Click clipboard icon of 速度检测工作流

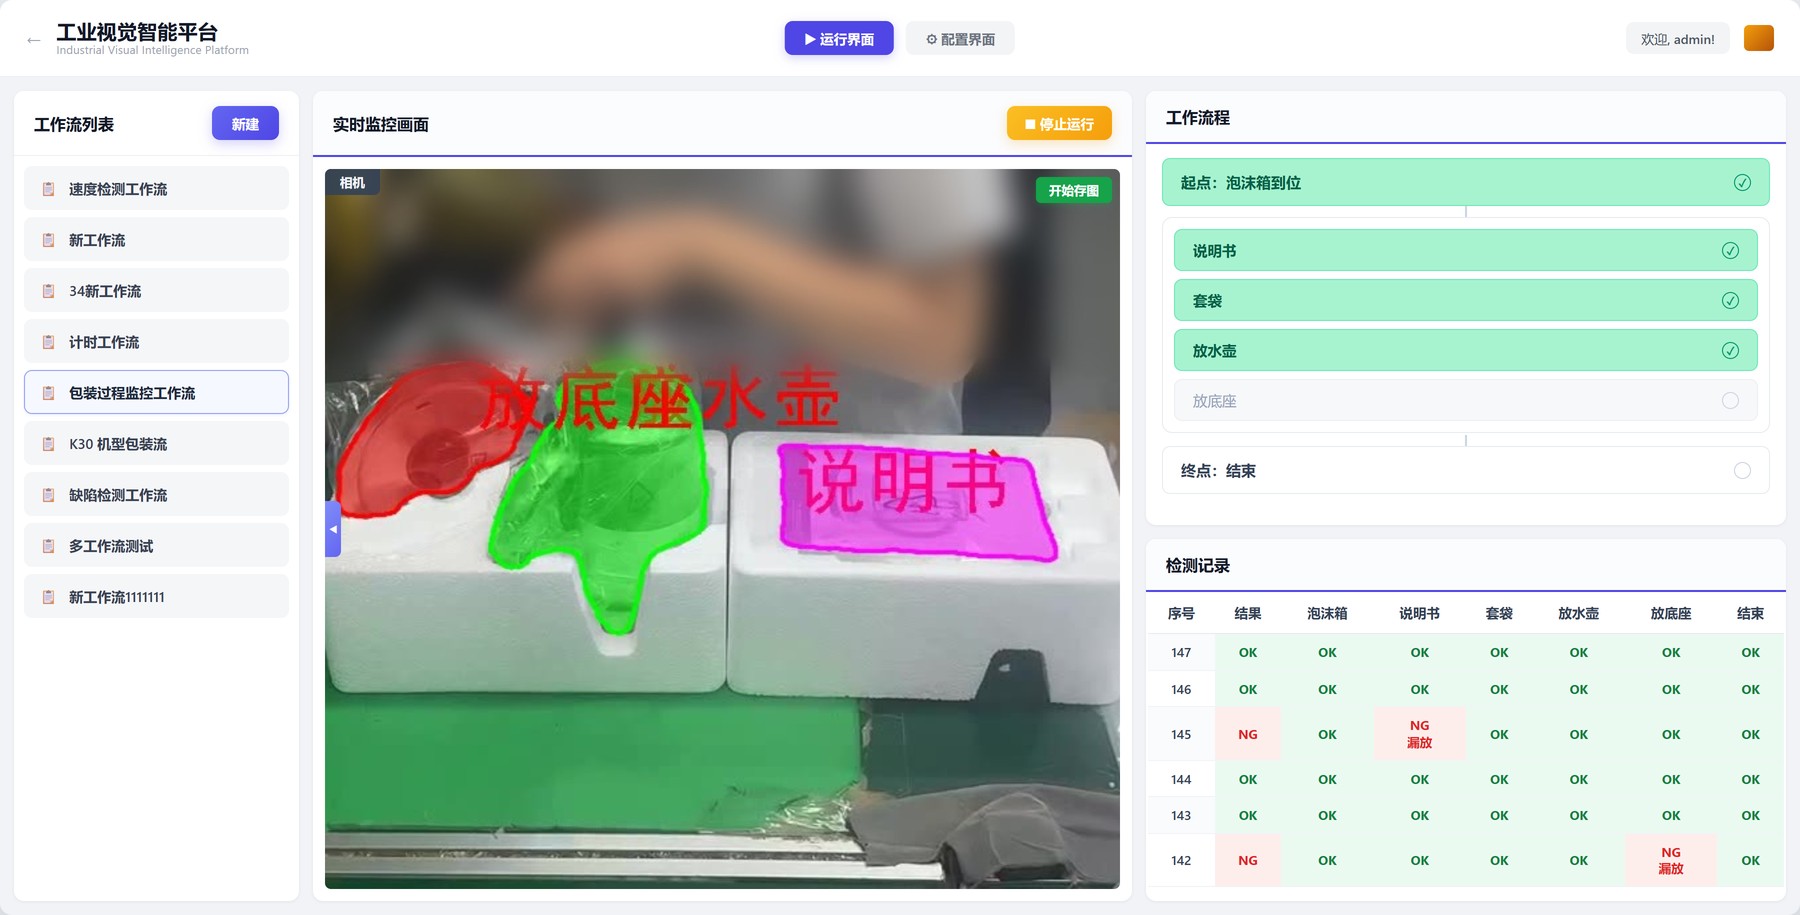48,189
